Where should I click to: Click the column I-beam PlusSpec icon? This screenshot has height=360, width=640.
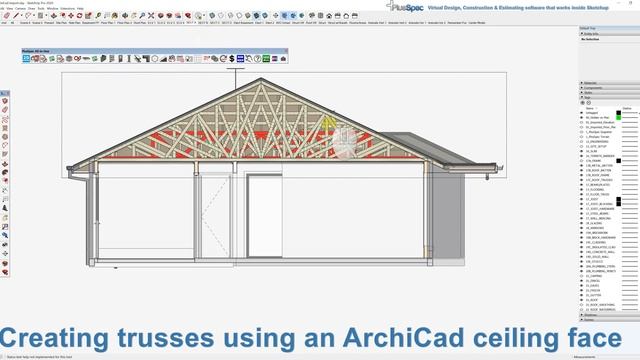(x=129, y=59)
